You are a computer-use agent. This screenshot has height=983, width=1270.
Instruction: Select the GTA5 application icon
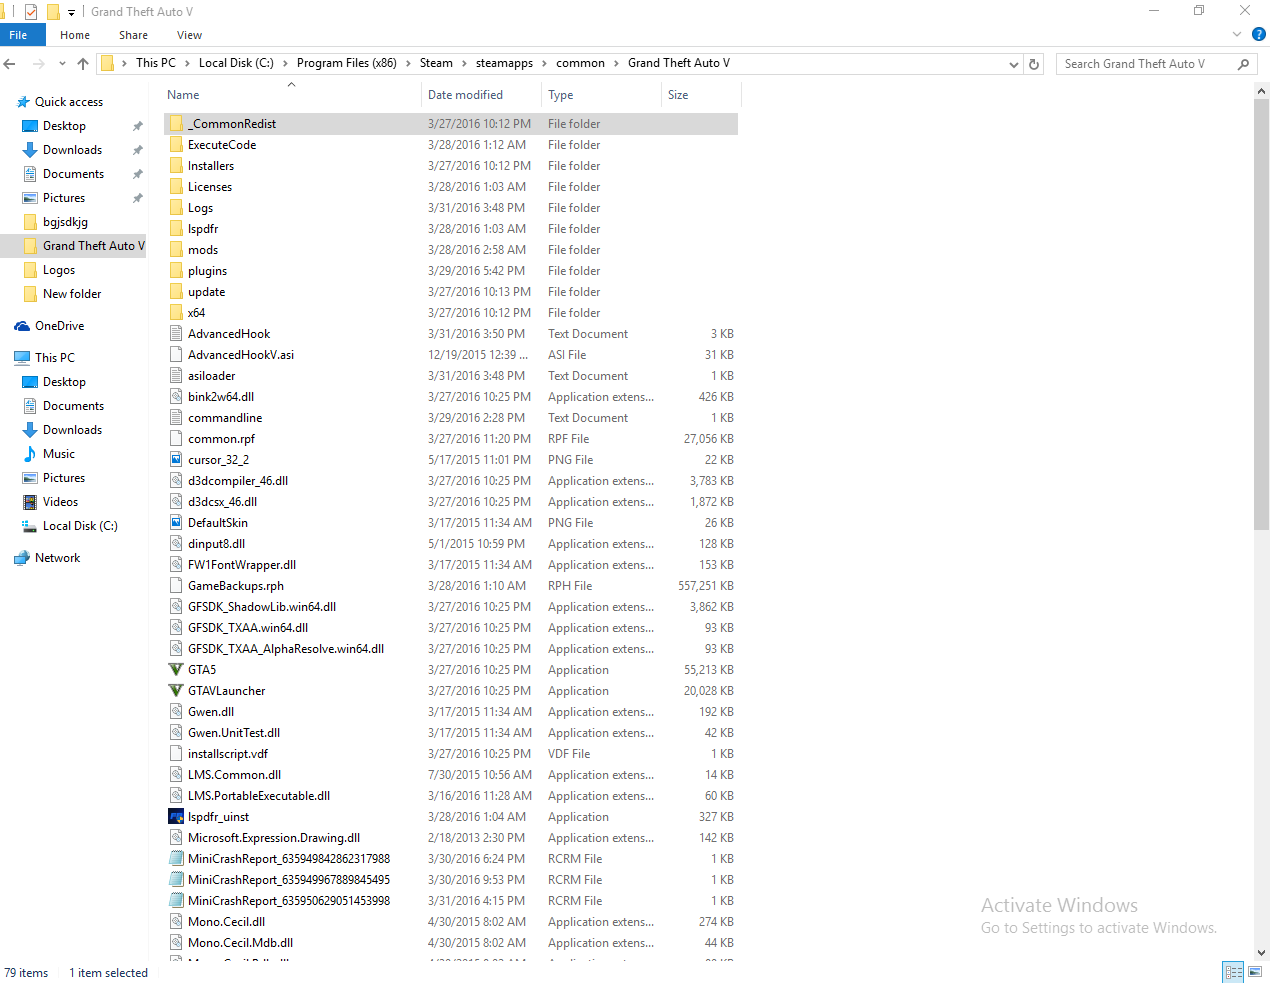tap(176, 670)
